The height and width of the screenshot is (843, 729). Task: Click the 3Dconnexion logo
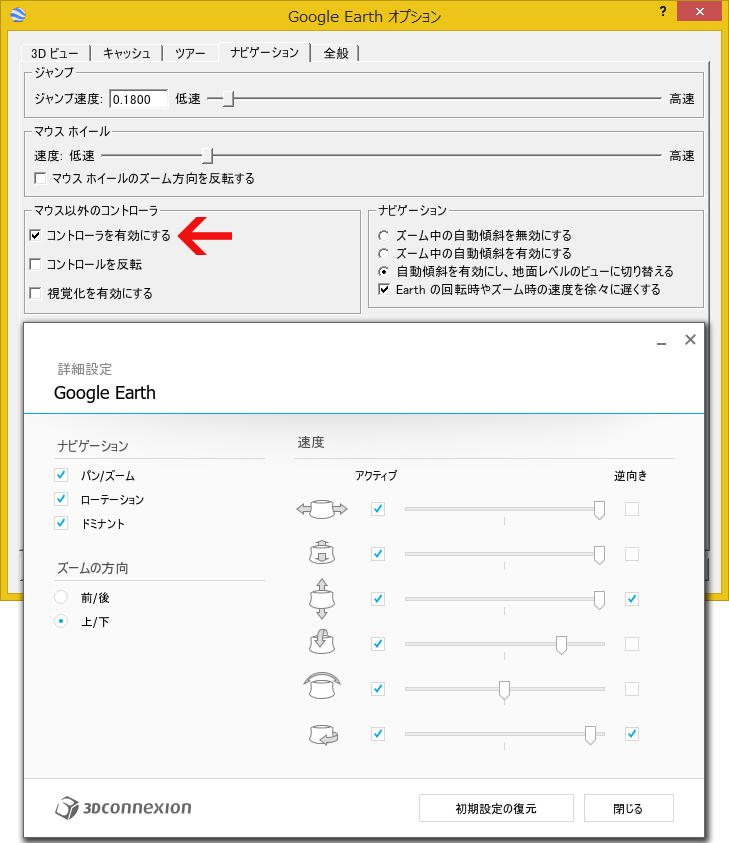point(123,808)
